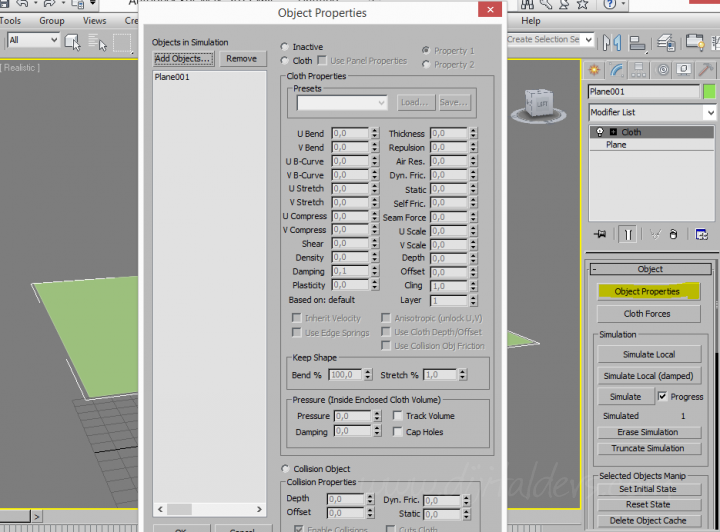Open the Views menu
Viewport: 720px width, 532px height.
click(x=94, y=20)
